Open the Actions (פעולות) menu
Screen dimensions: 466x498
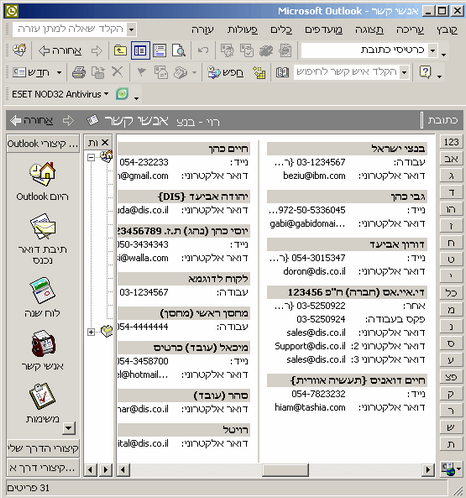click(x=242, y=30)
